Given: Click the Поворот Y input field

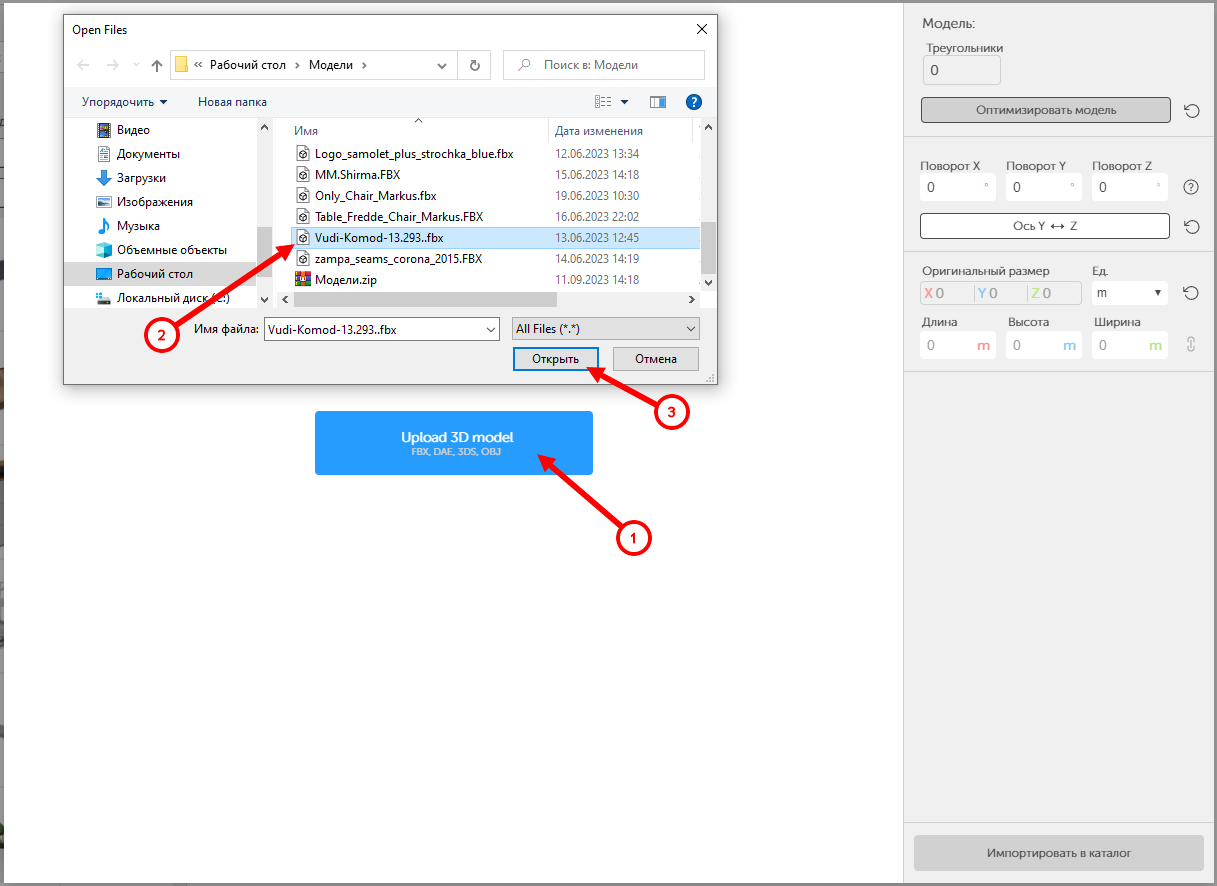Looking at the screenshot, I should (x=1044, y=187).
